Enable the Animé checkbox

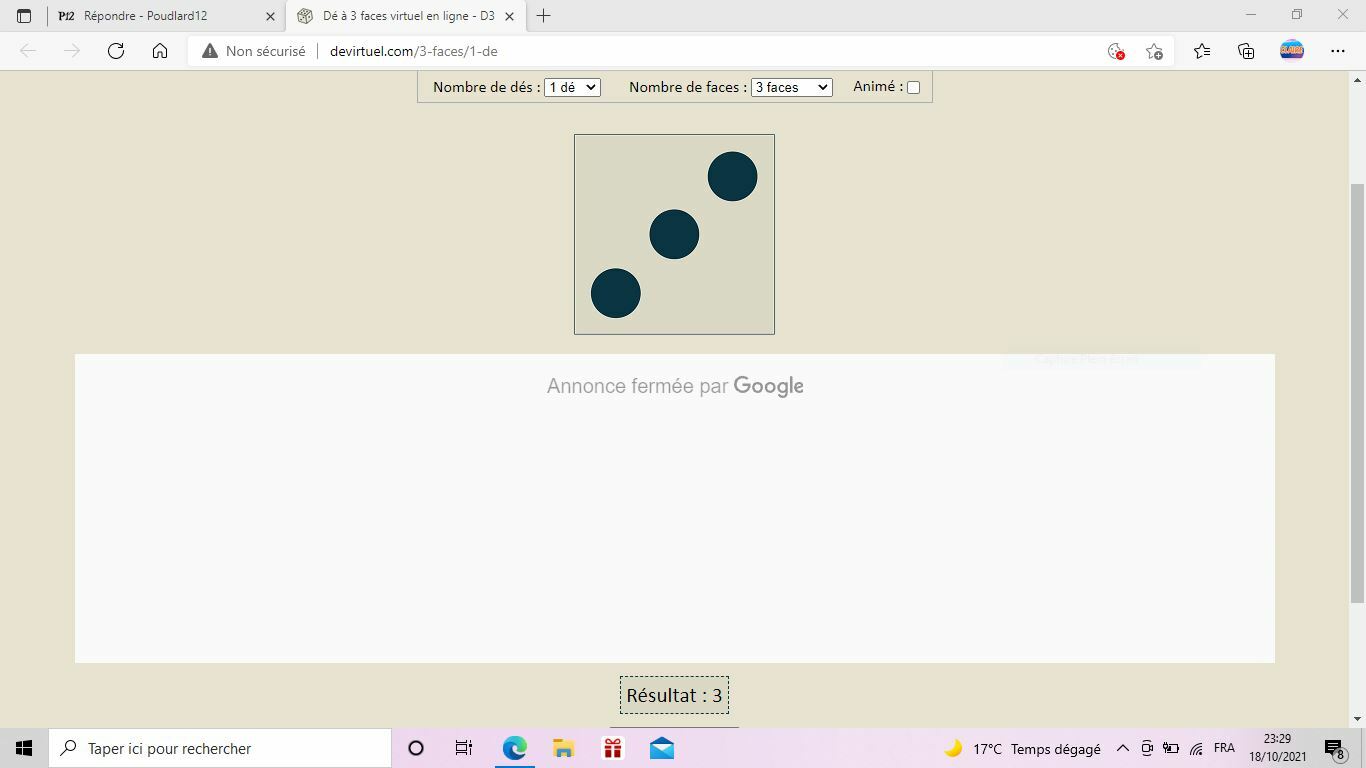pos(913,87)
